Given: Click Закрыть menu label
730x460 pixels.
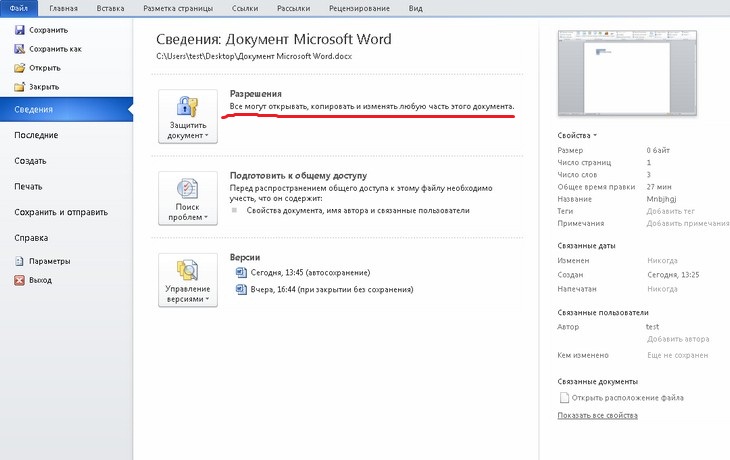Looking at the screenshot, I should point(44,87).
